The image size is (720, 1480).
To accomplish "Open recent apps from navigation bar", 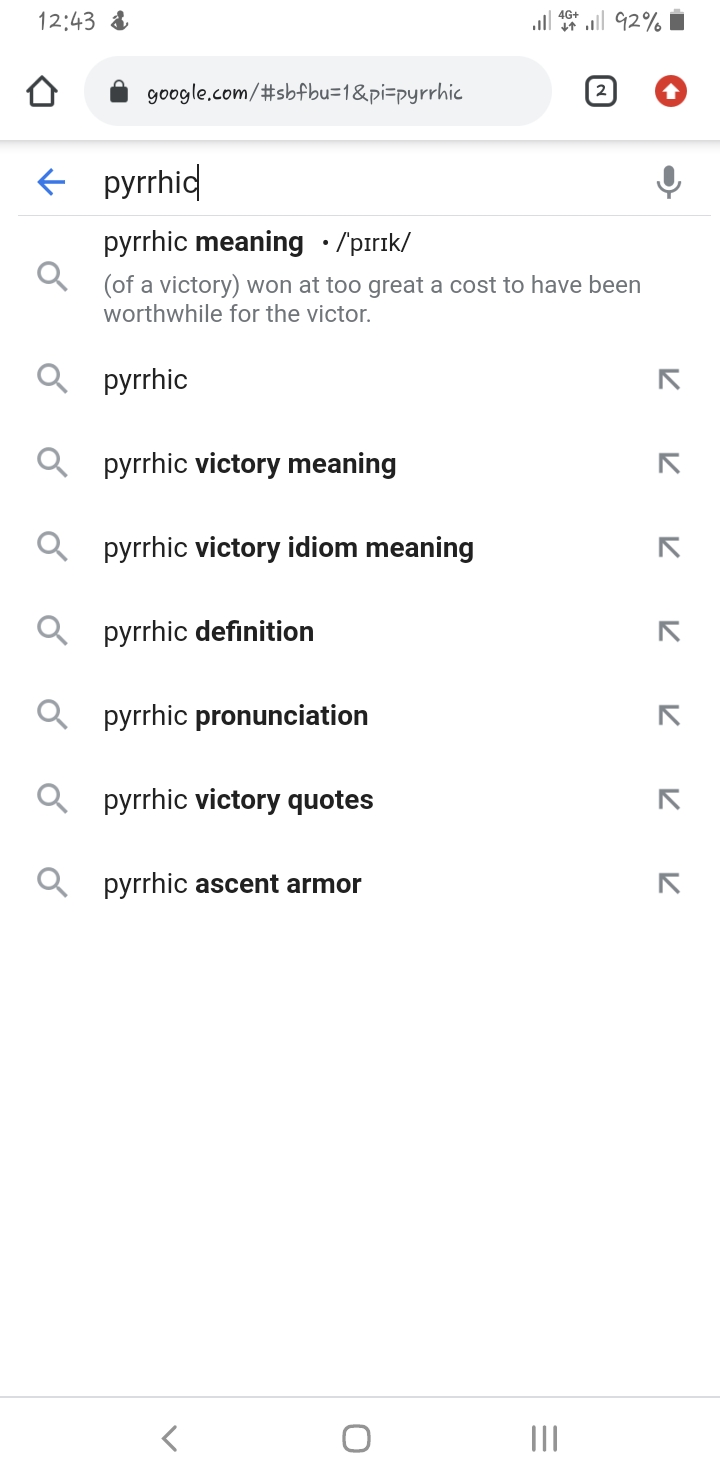I will (544, 1438).
